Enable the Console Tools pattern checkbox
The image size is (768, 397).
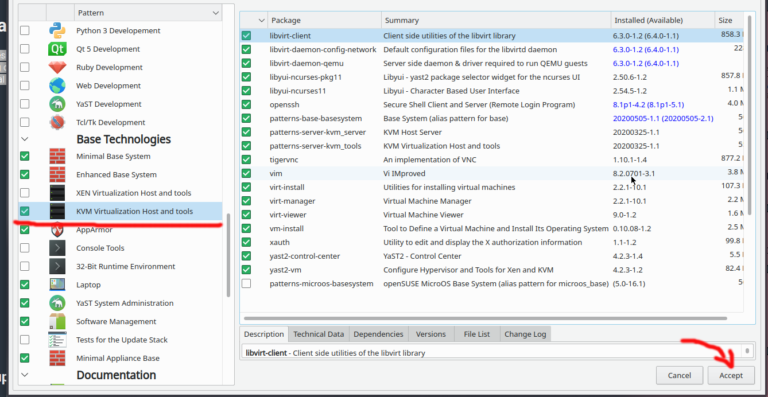[x=24, y=248]
